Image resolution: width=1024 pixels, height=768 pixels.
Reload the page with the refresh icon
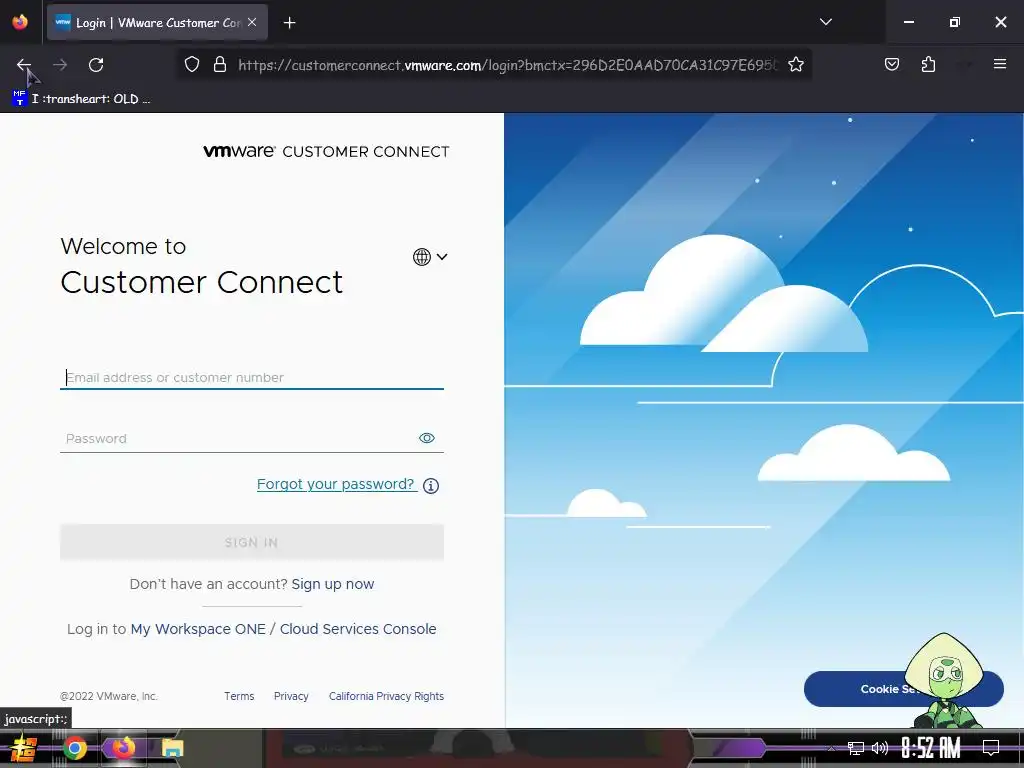[x=96, y=65]
